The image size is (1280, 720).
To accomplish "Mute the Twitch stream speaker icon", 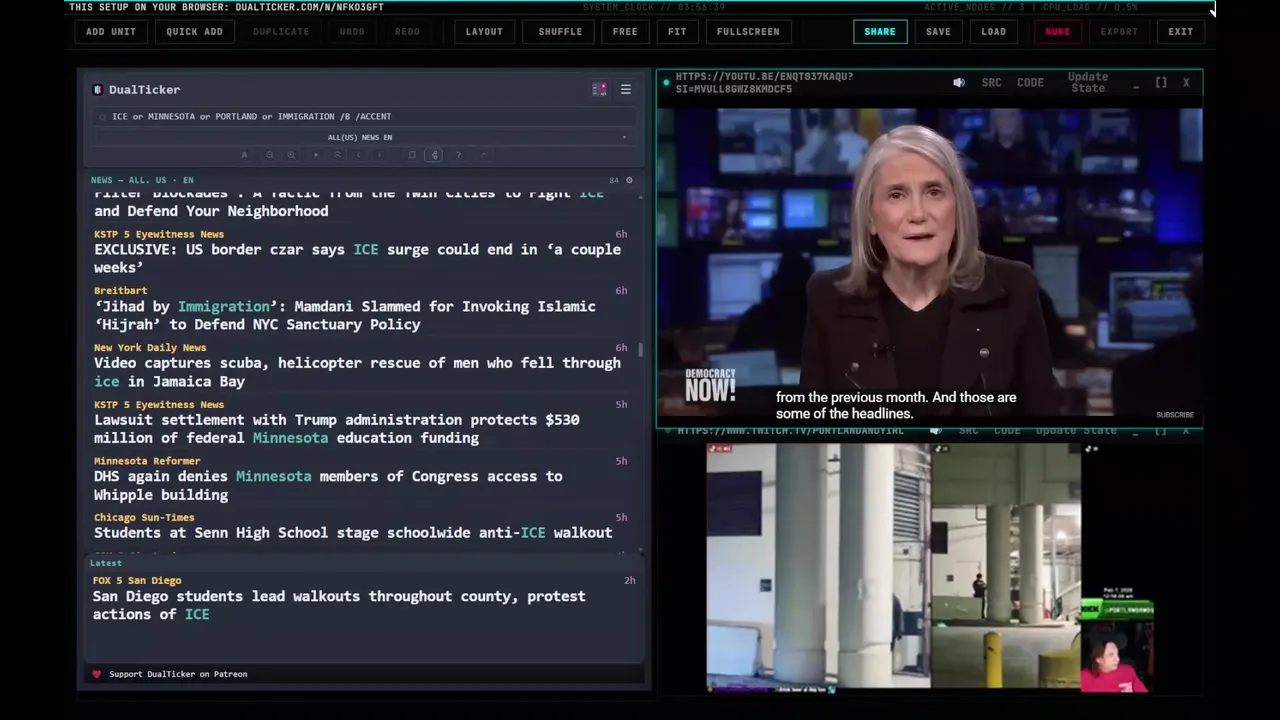I will click(x=936, y=431).
